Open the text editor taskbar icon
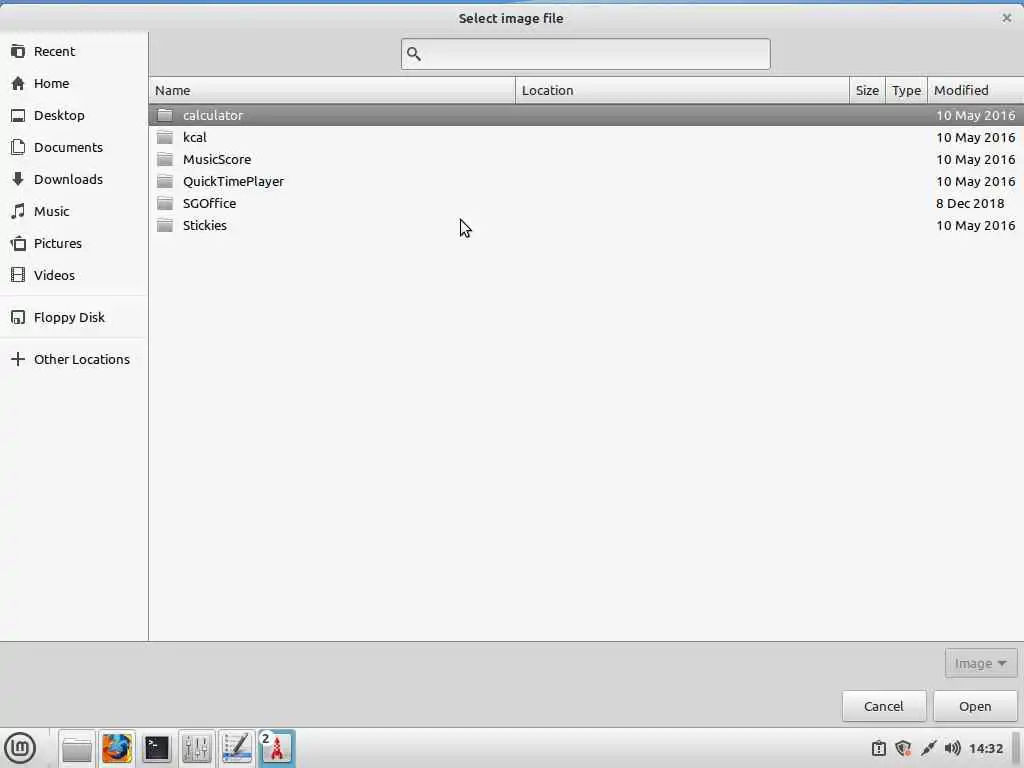1024x768 pixels. click(x=236, y=748)
